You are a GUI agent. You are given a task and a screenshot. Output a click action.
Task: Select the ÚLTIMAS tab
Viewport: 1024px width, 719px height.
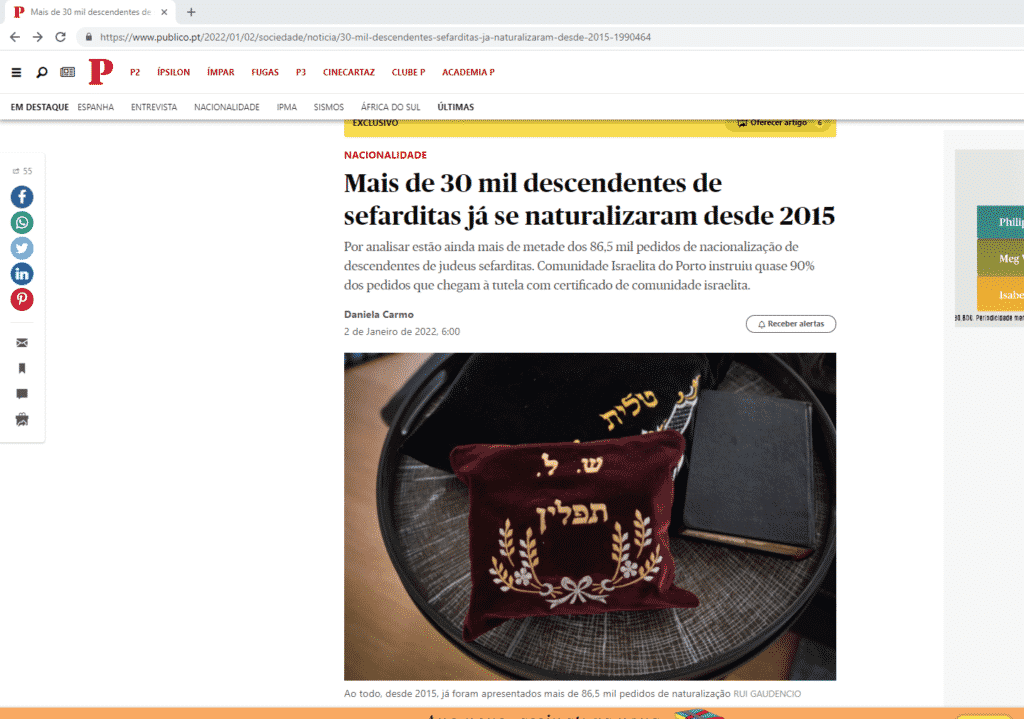coord(456,107)
